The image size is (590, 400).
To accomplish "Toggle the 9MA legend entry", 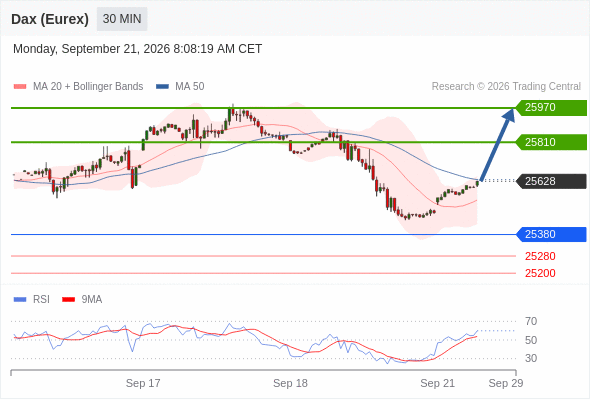I will (x=82, y=300).
